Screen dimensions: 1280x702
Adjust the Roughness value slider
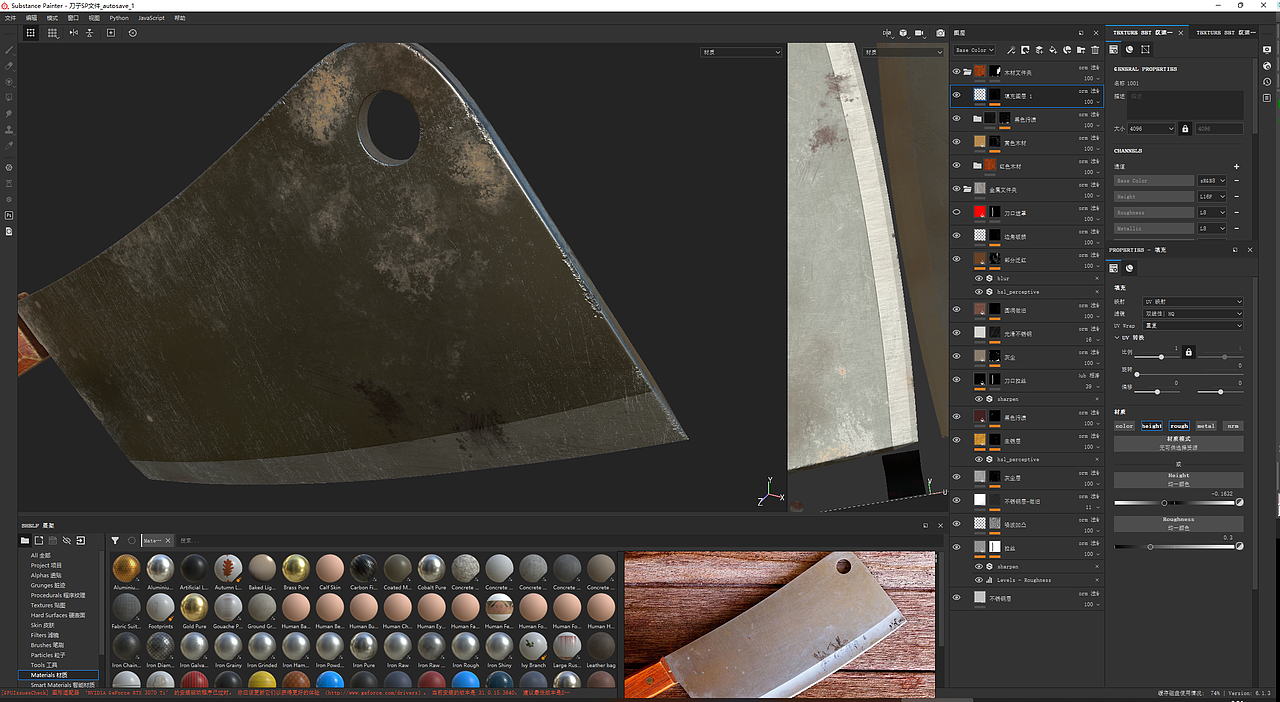tap(1175, 547)
